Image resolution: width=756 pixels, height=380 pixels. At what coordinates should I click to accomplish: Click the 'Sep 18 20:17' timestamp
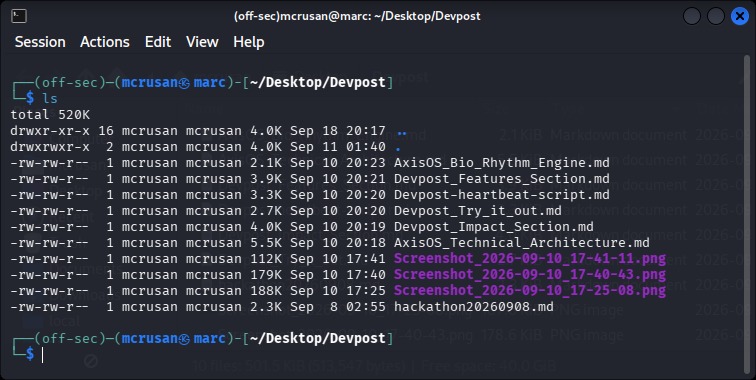[338, 131]
